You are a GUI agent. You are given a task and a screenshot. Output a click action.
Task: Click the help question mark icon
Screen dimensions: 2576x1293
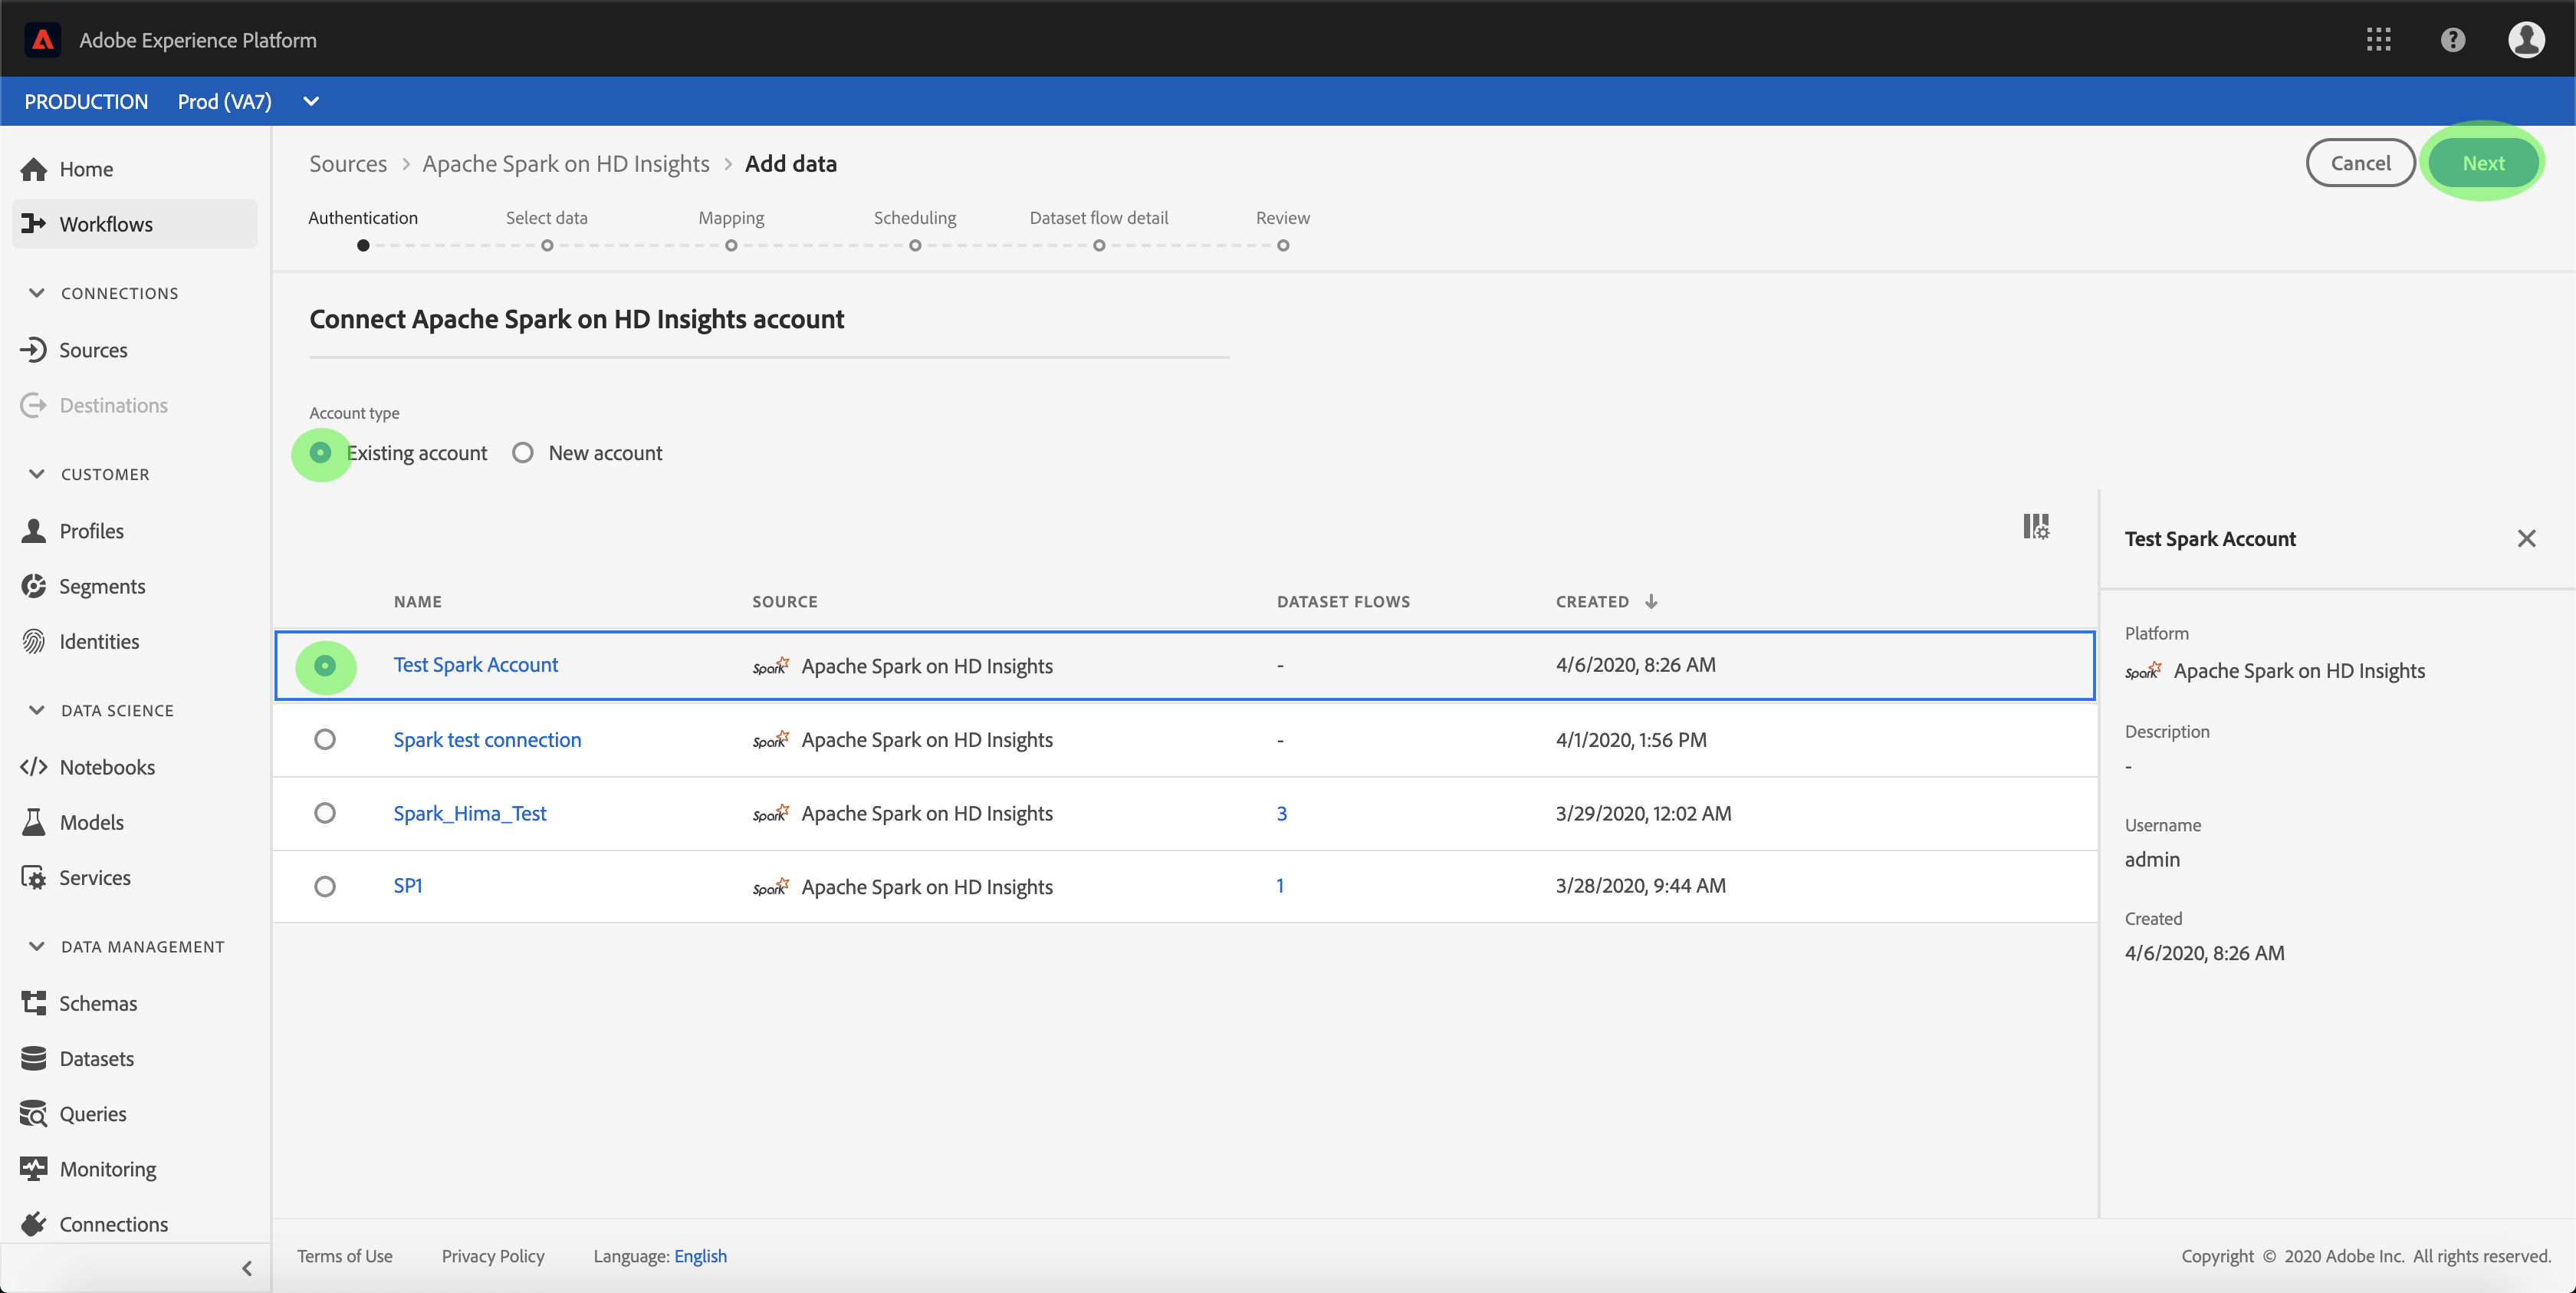pyautogui.click(x=2452, y=39)
